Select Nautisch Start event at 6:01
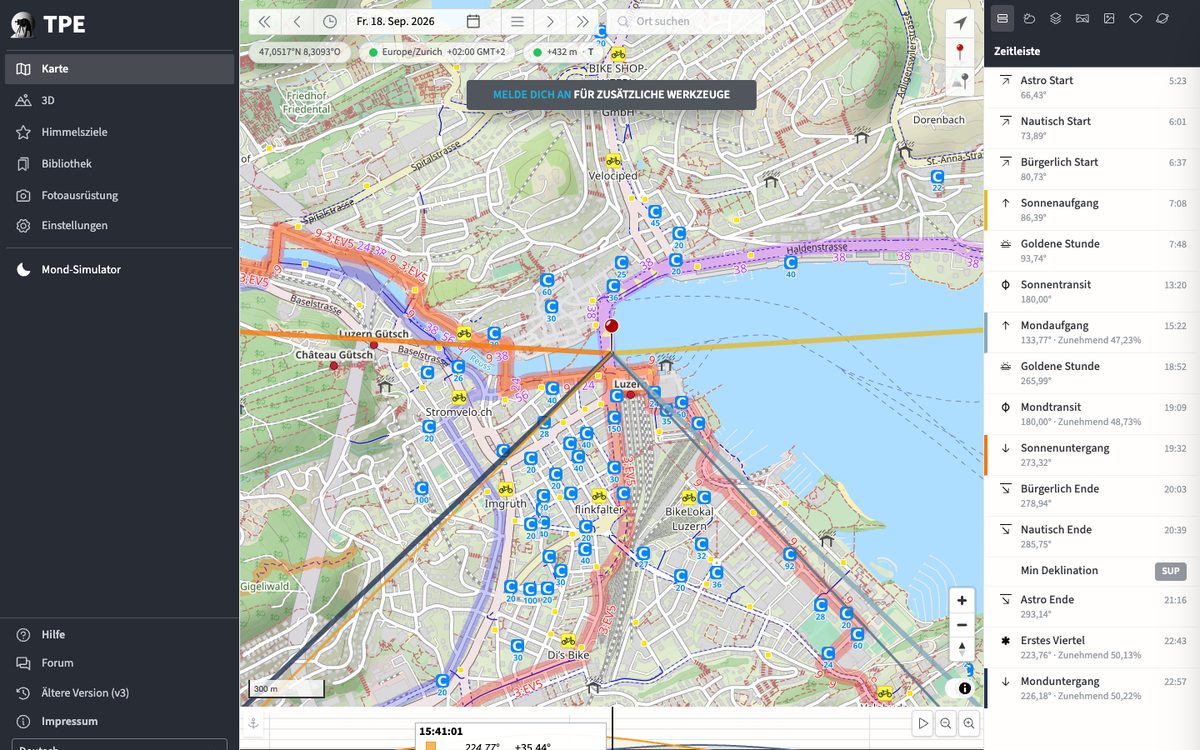This screenshot has height=750, width=1200. (x=1092, y=129)
